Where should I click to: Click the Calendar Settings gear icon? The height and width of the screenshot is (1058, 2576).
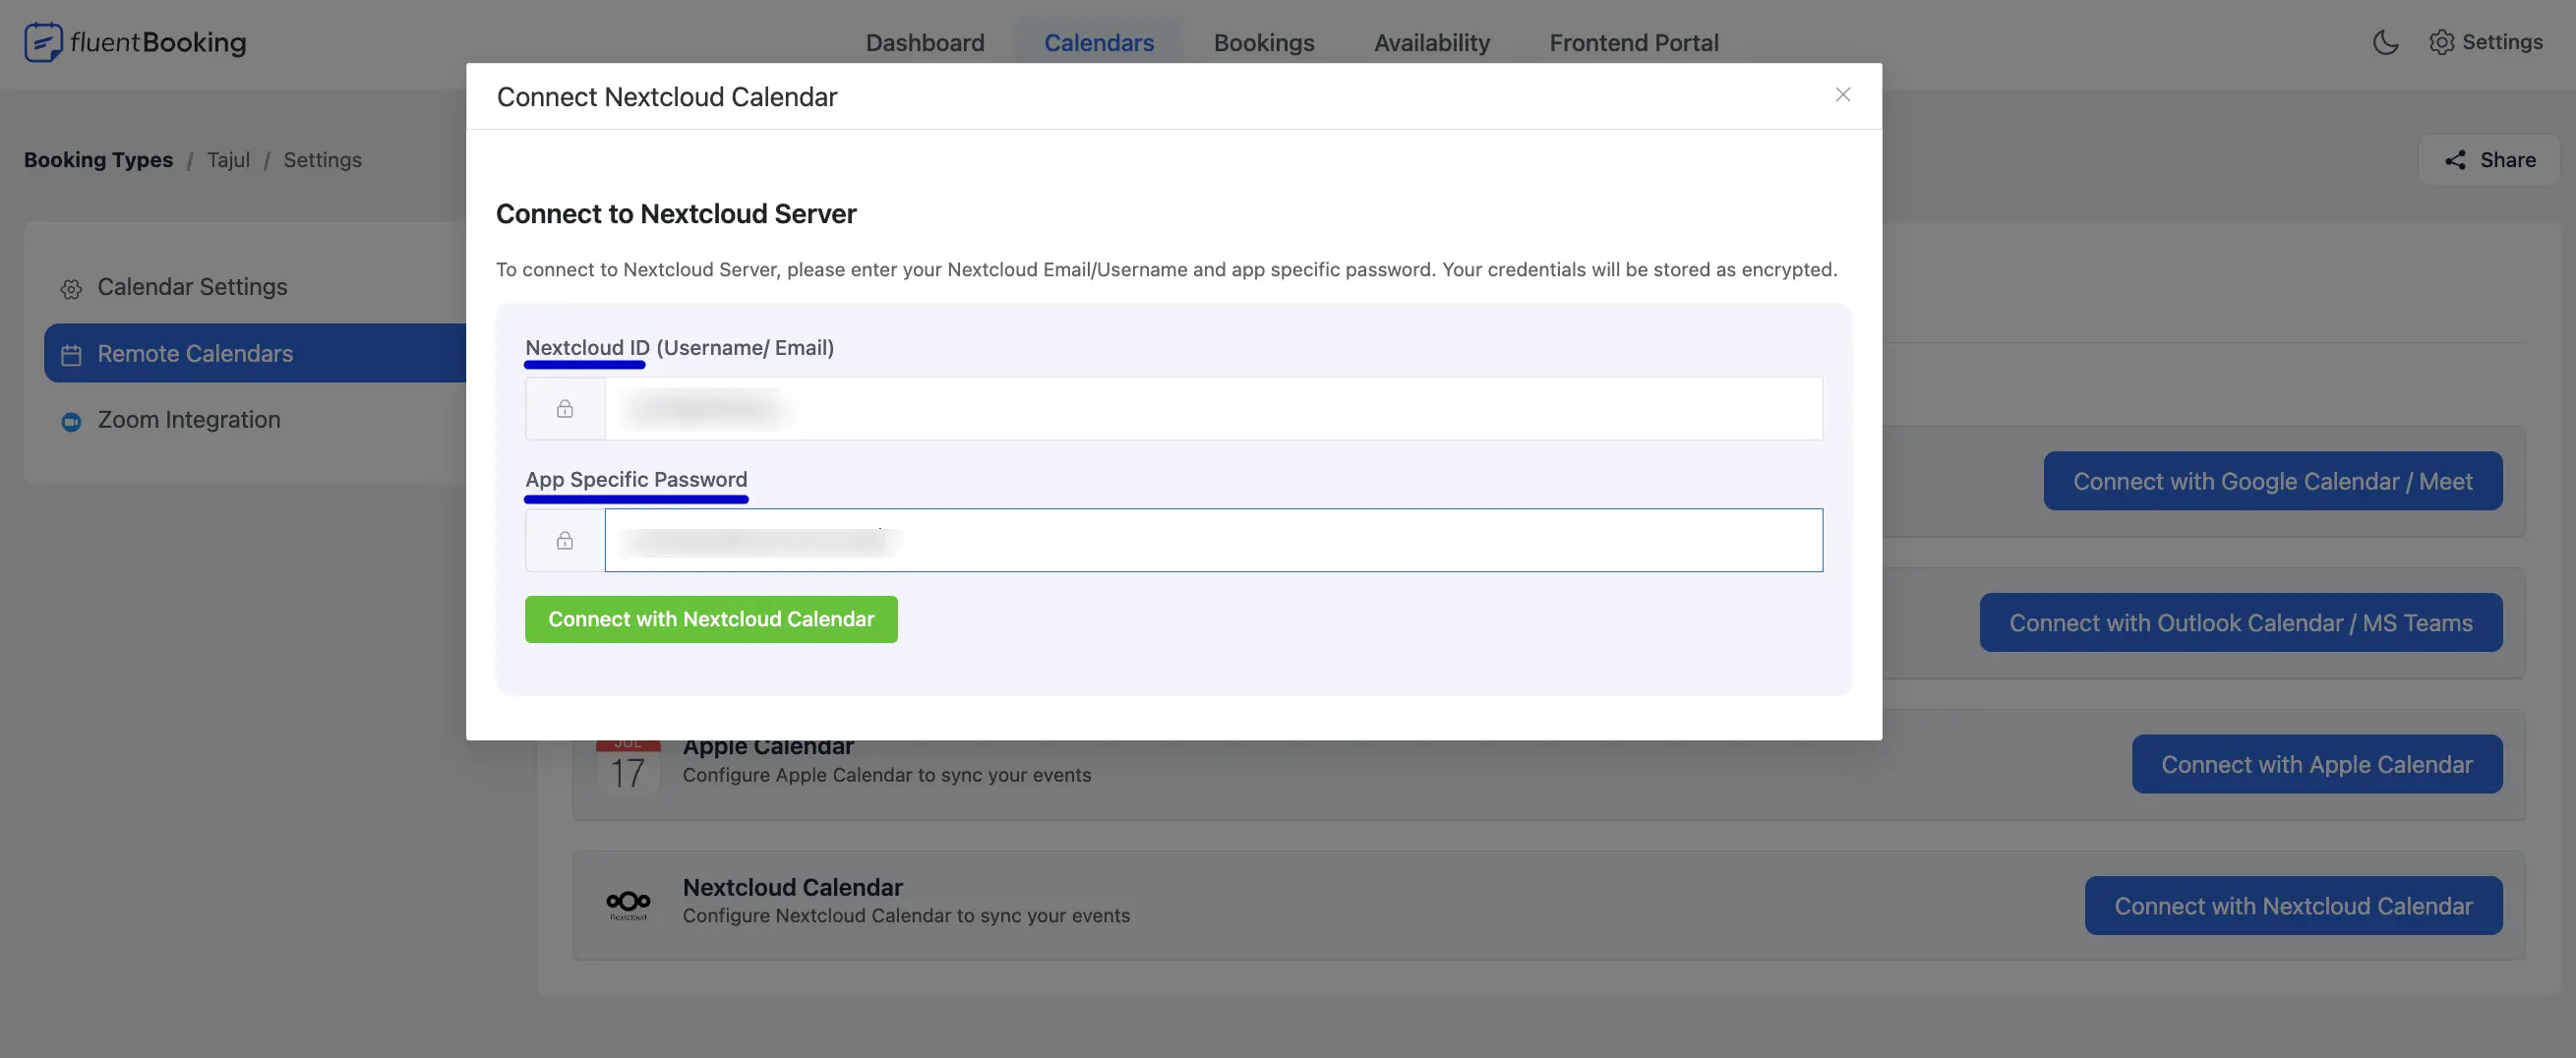pyautogui.click(x=71, y=289)
